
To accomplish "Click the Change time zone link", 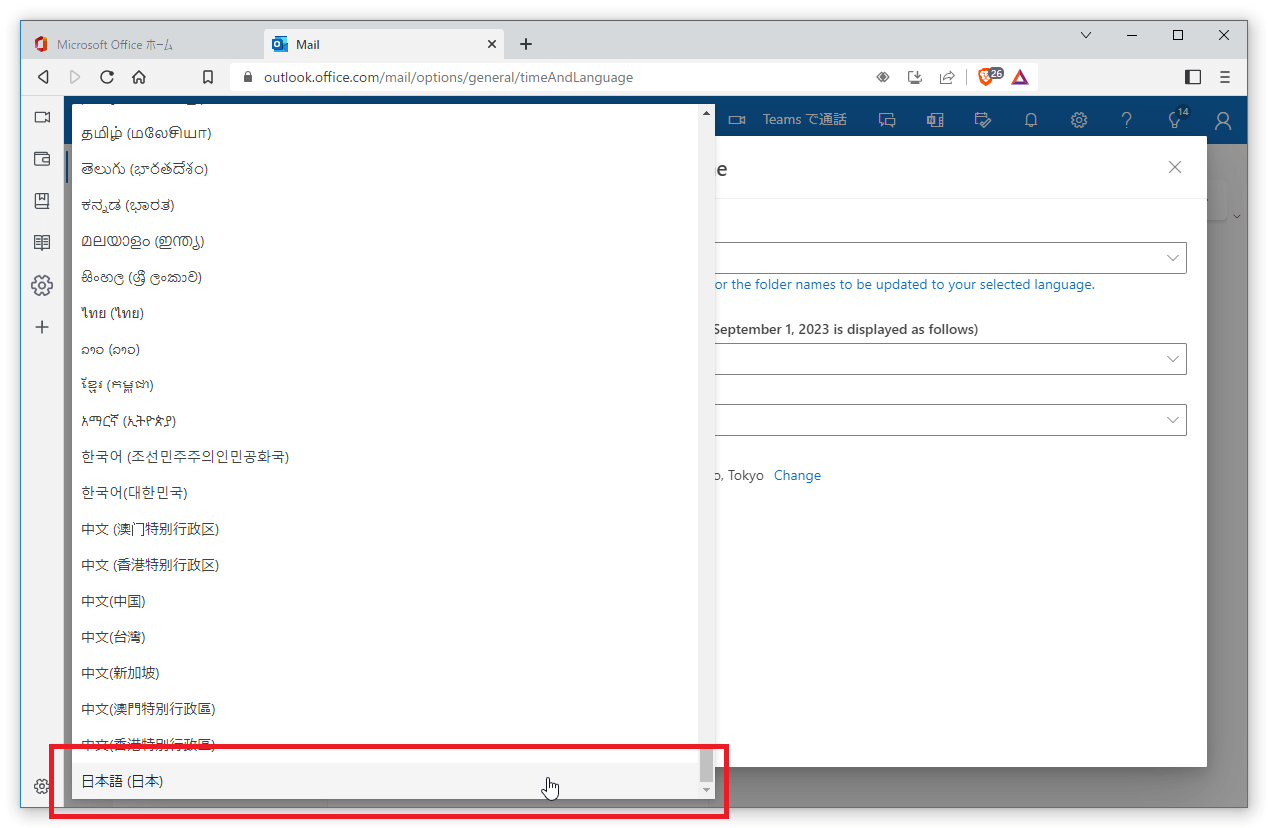I will click(797, 476).
